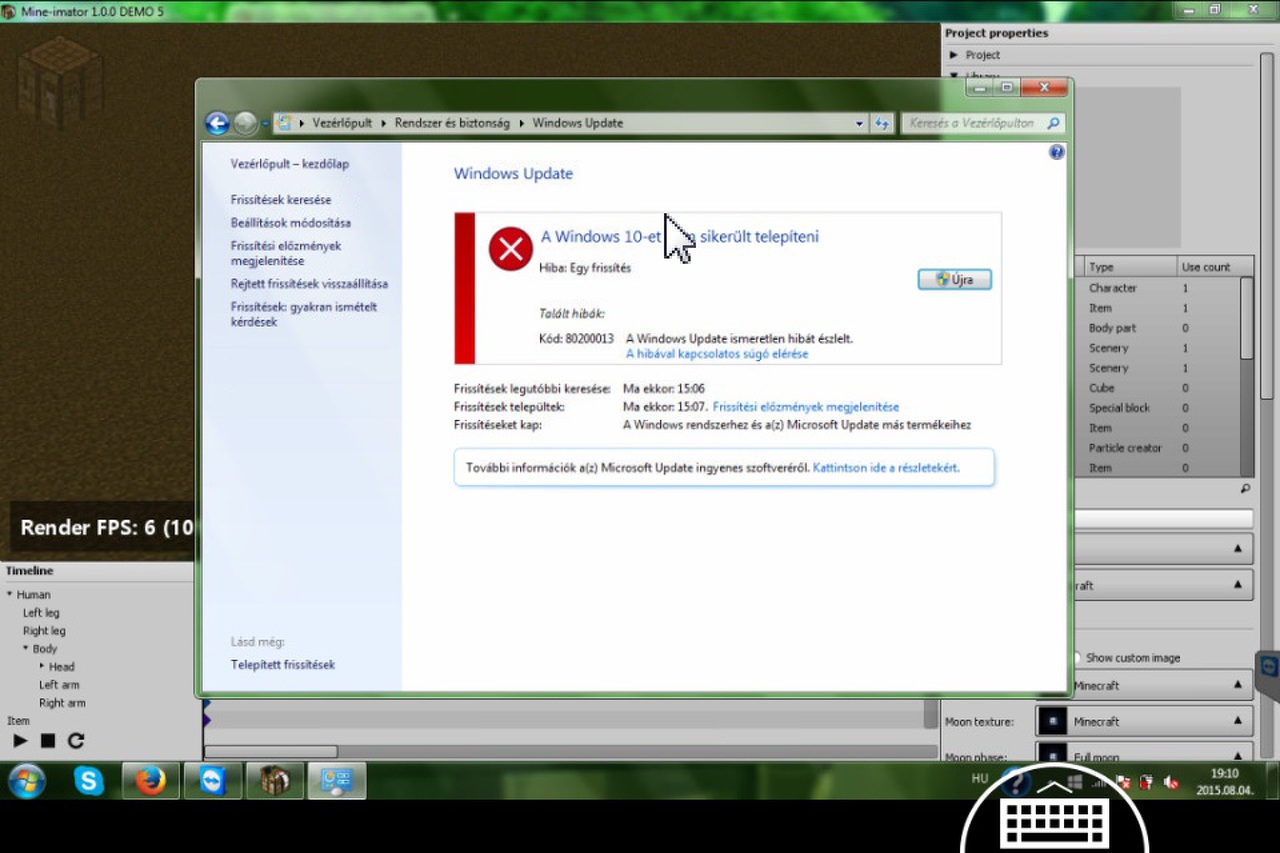Click Kattintson ide a részletekért link
The height and width of the screenshot is (853, 1280).
pos(886,467)
